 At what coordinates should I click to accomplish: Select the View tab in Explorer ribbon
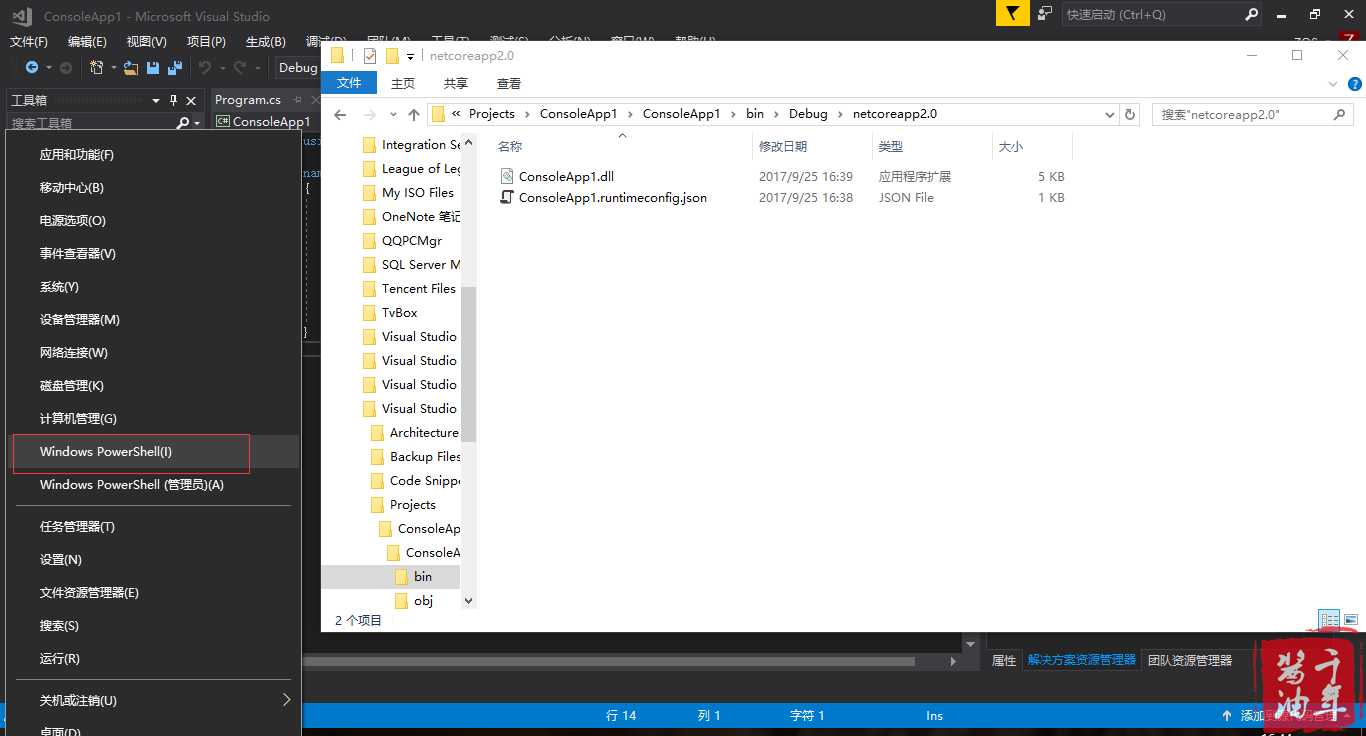508,83
